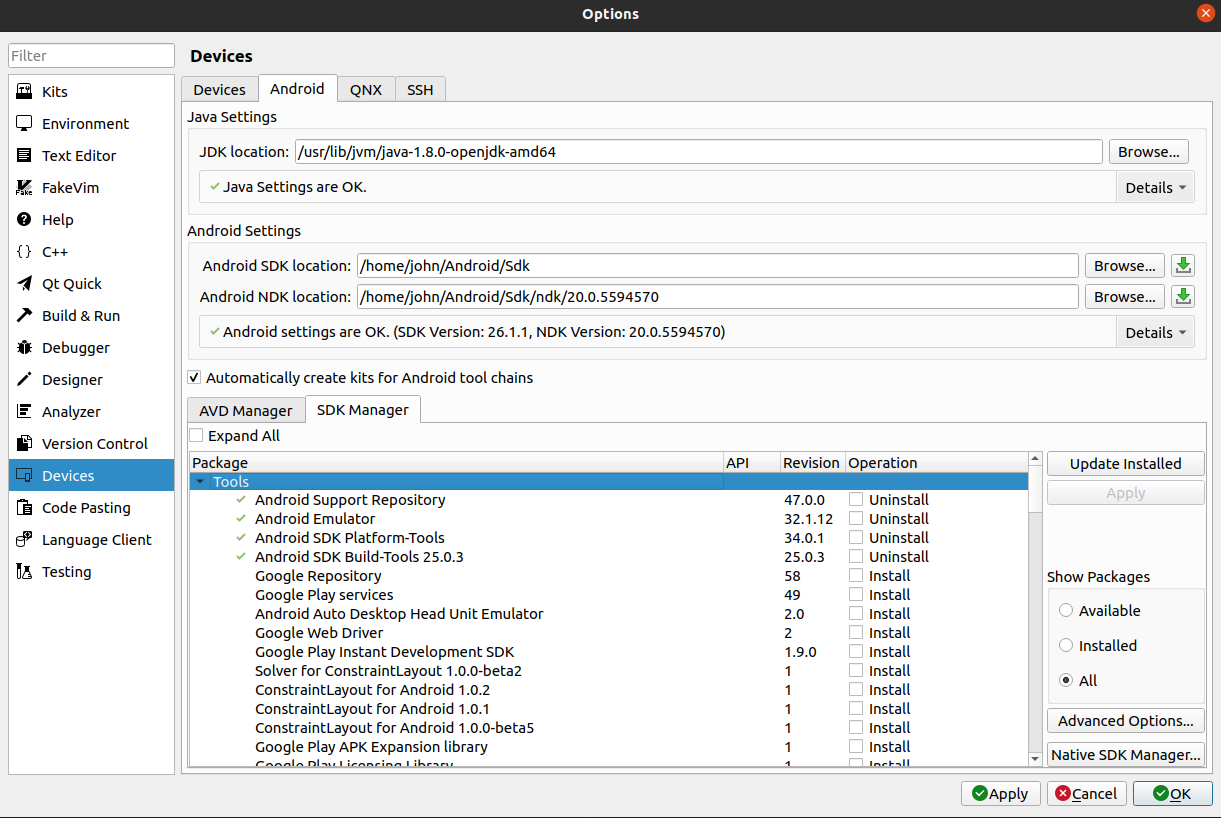Switch to the QNX tab
The height and width of the screenshot is (818, 1221).
[x=366, y=90]
